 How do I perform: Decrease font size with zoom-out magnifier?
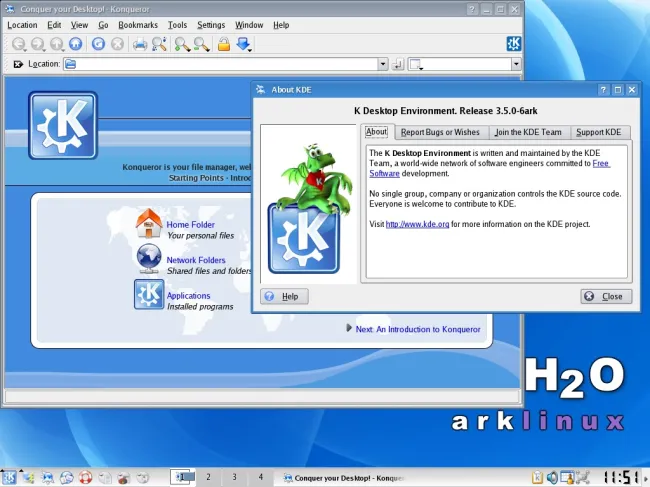[201, 44]
